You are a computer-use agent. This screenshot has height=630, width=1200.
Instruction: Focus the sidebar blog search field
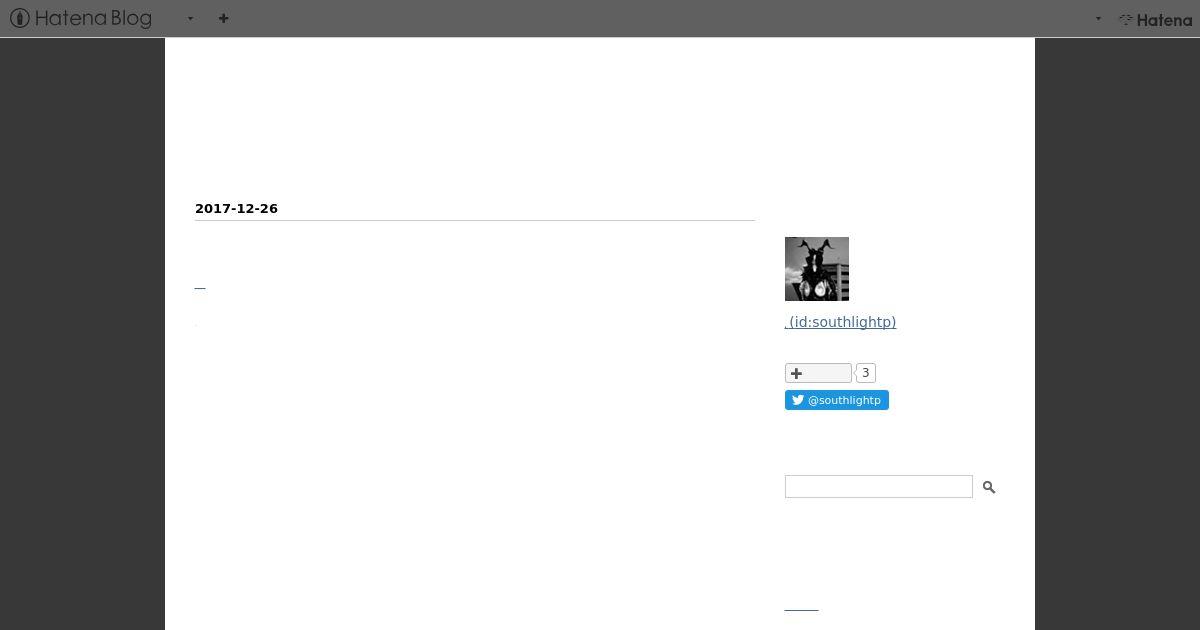(879, 487)
